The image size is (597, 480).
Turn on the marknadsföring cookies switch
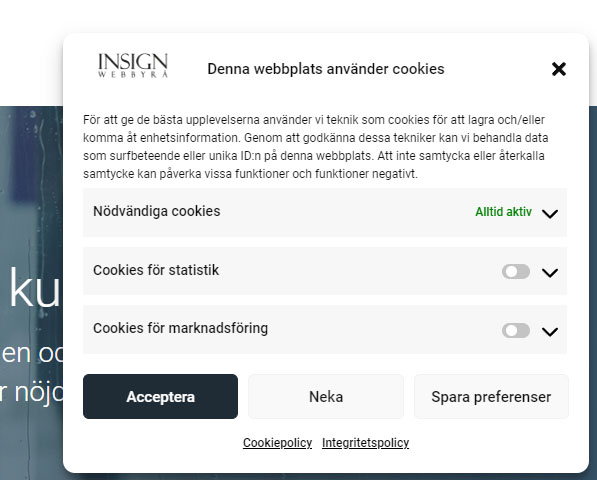(516, 330)
